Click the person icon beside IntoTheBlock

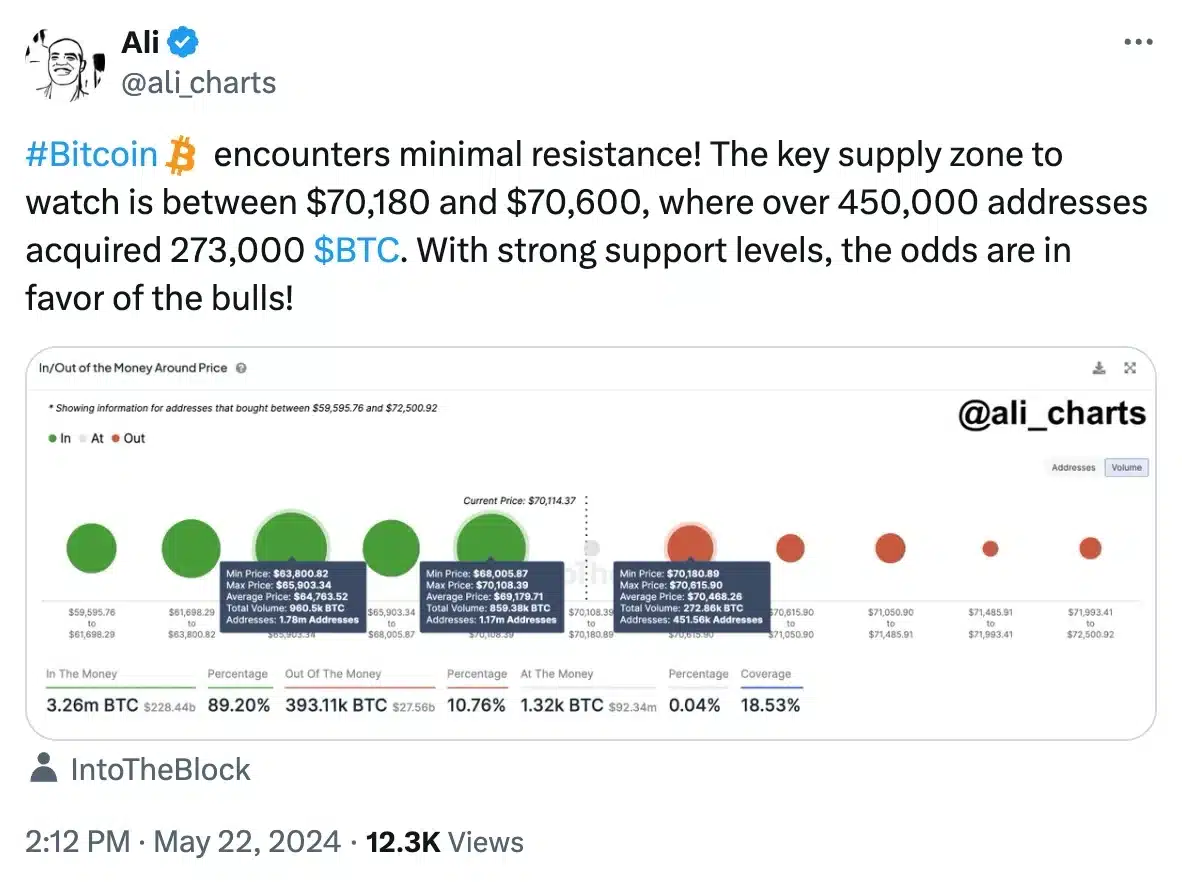[43, 768]
